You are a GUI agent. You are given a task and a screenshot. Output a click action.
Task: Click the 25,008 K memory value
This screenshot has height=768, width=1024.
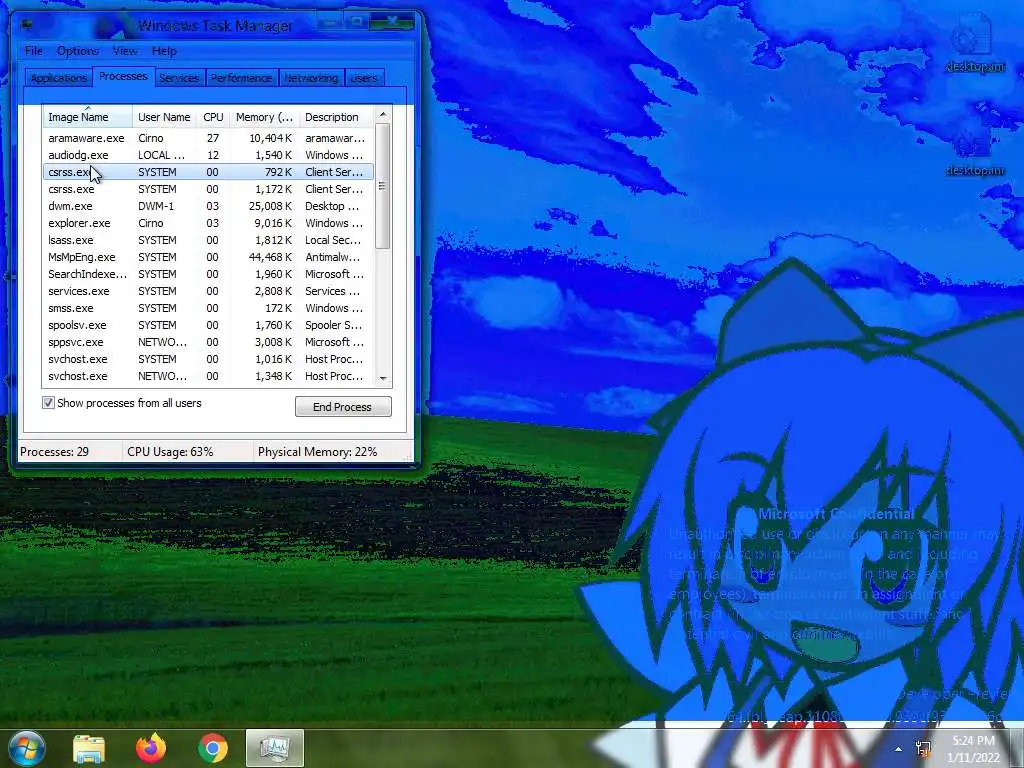pyautogui.click(x=270, y=206)
